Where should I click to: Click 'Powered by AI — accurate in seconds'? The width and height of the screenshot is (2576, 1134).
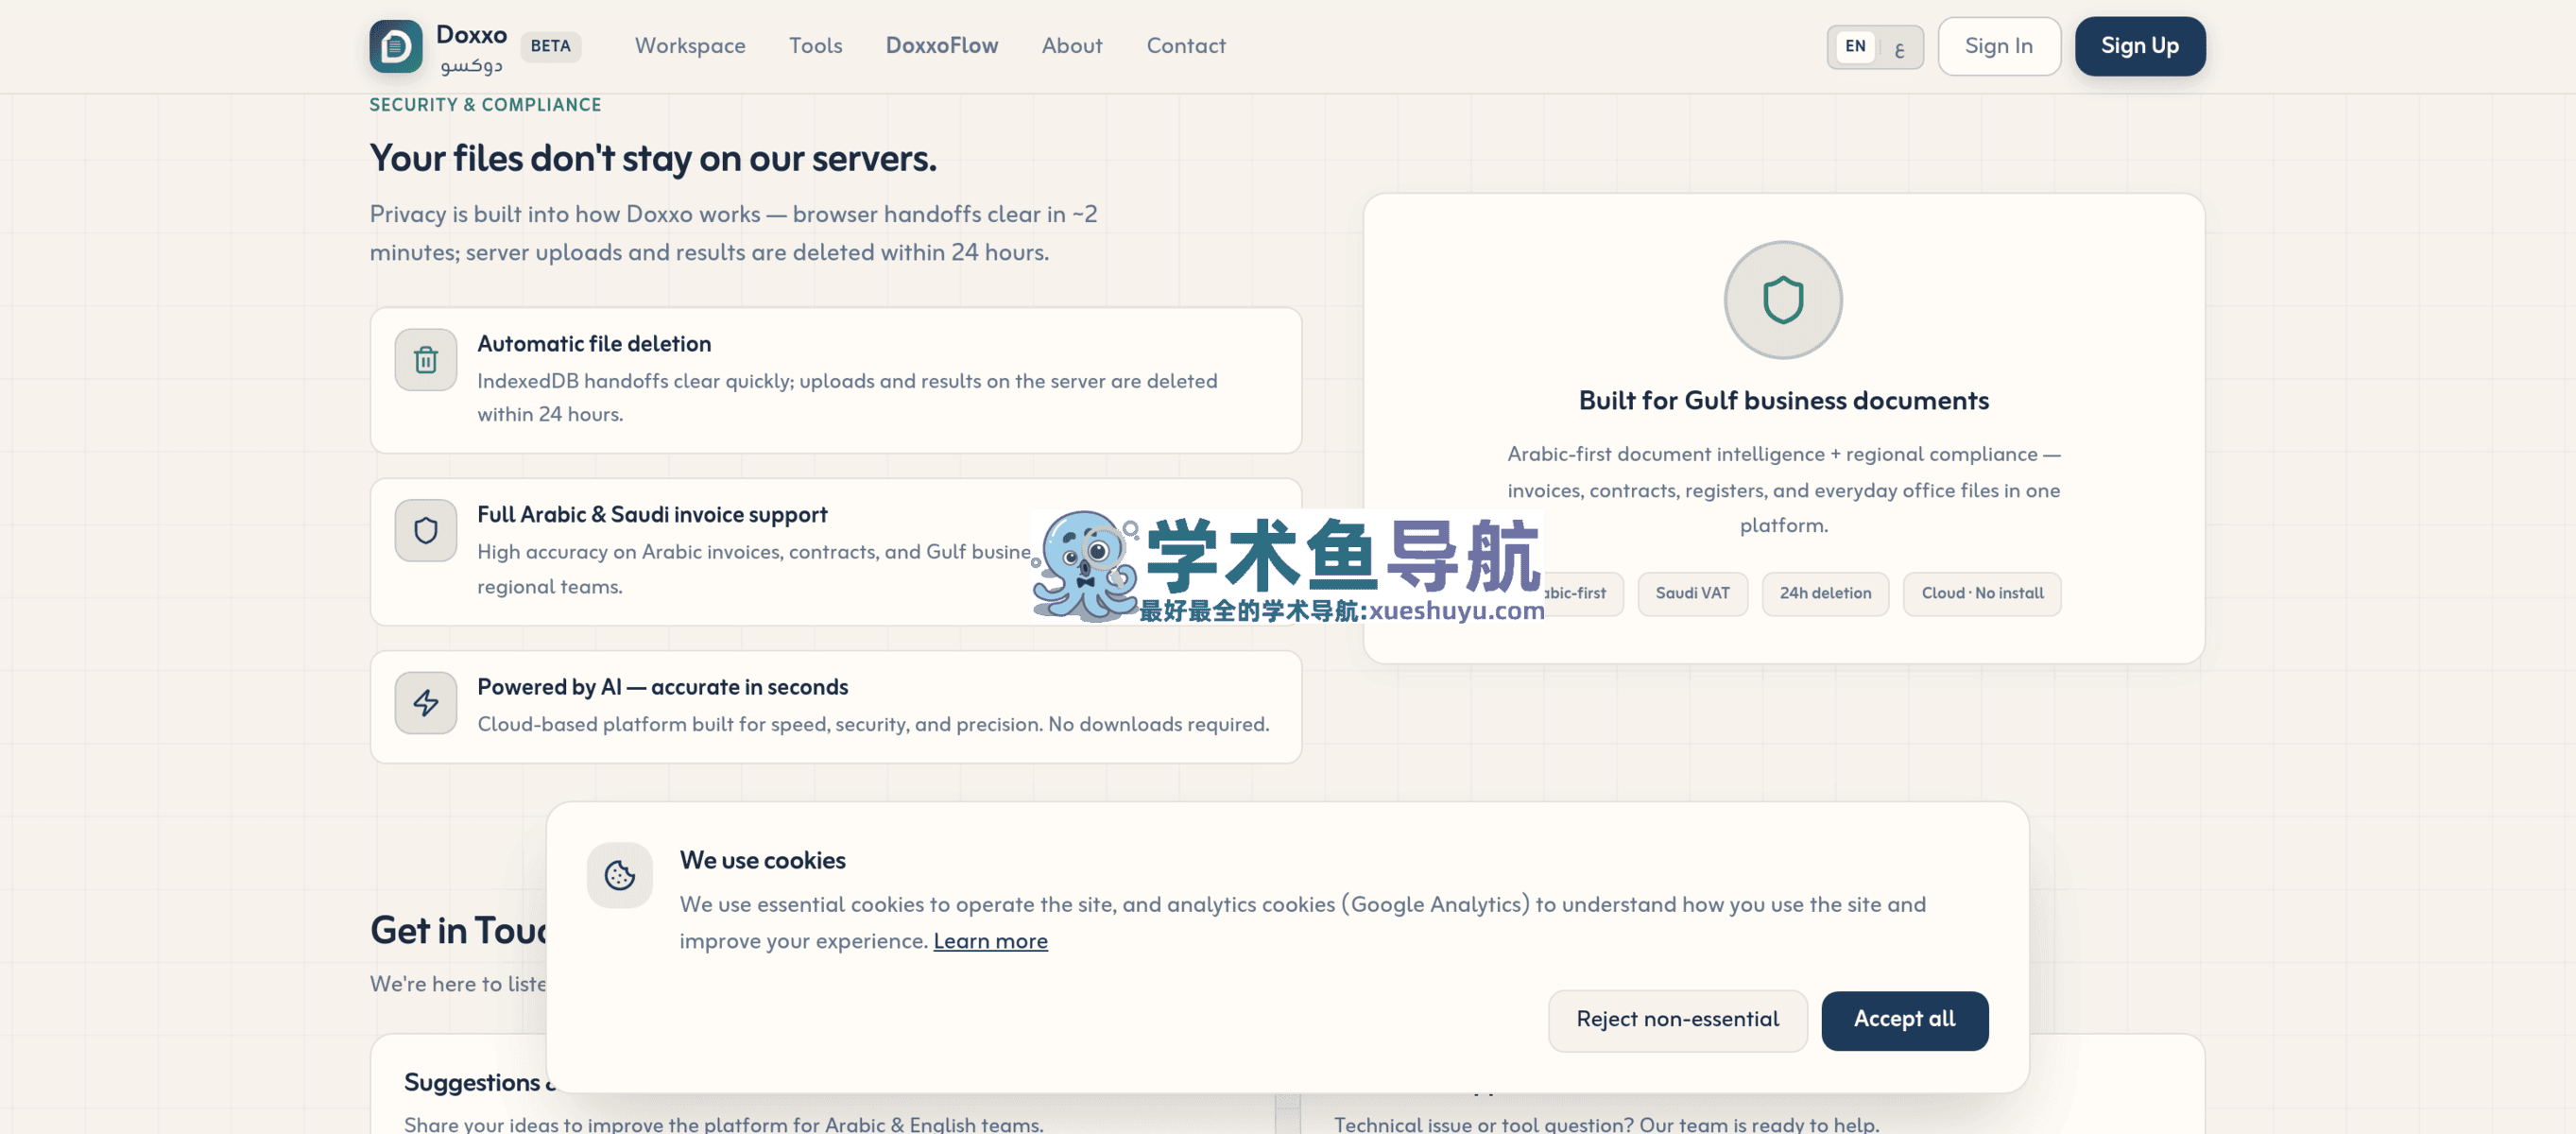click(662, 687)
